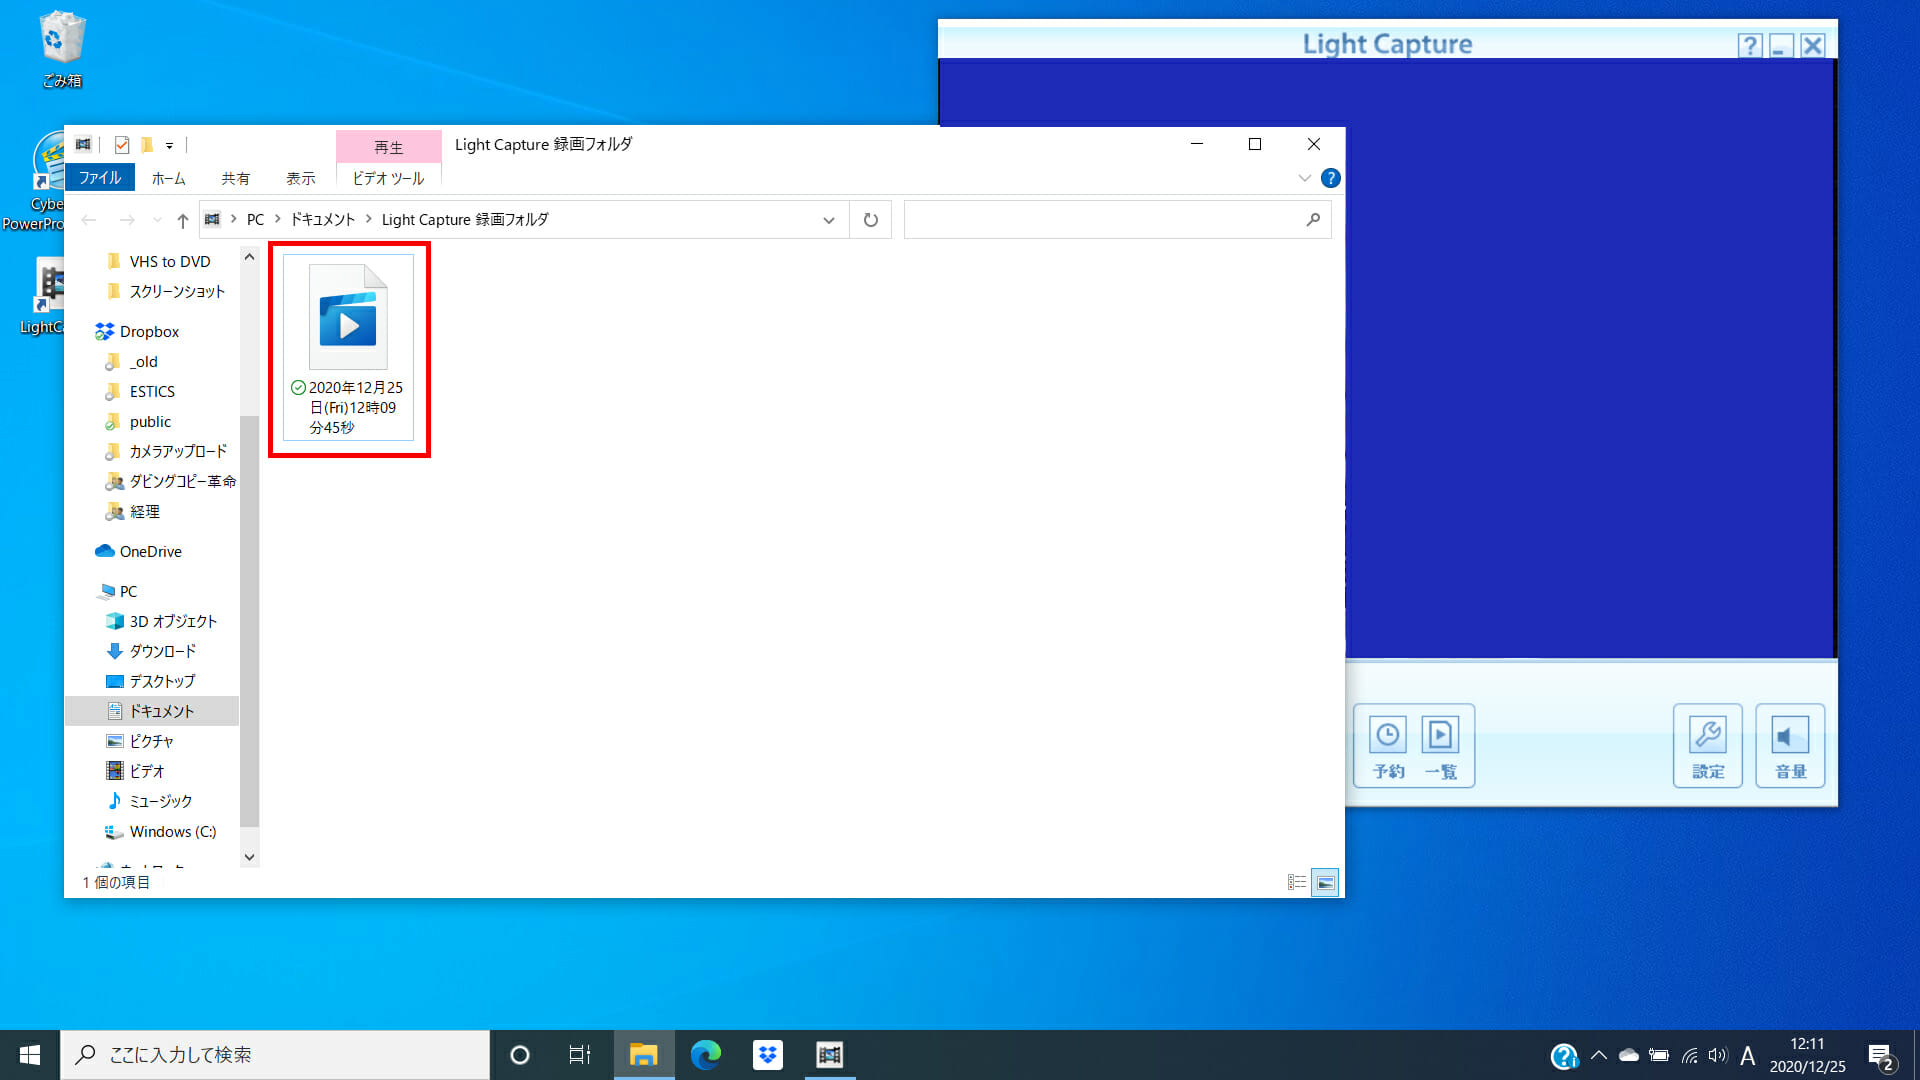The image size is (1920, 1080).
Task: Select Windows (C:) drive
Action: 161,831
